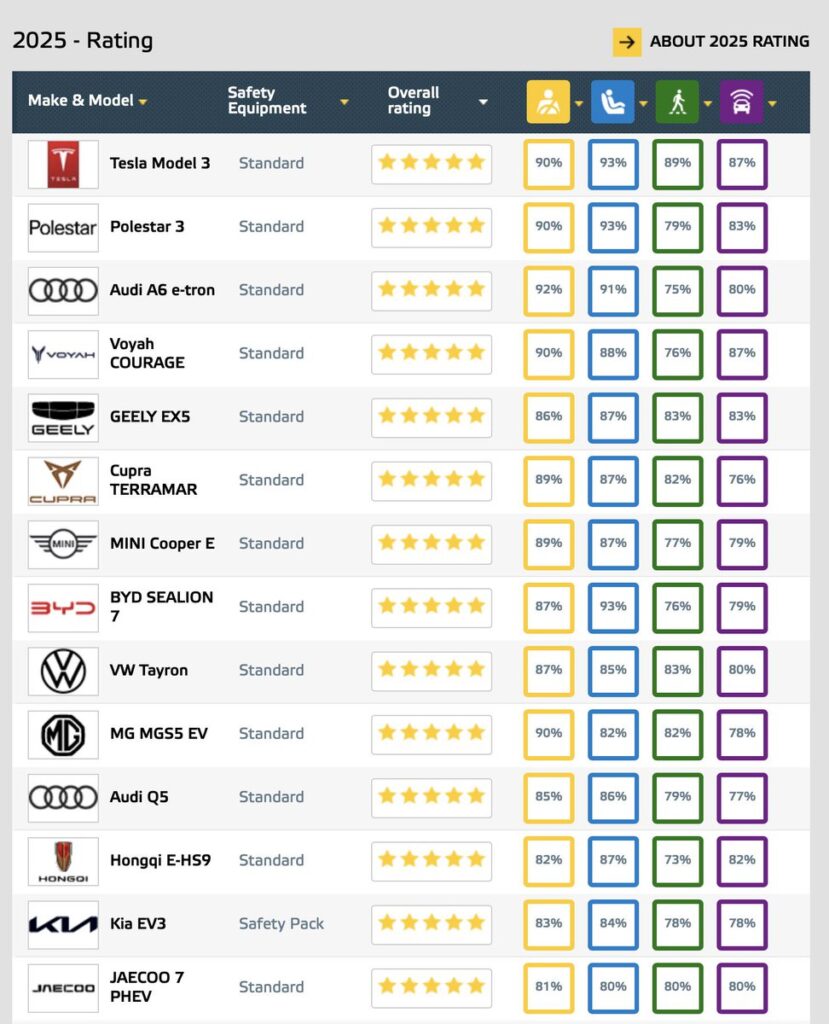Sort by Make & Model dropdown arrow
The width and height of the screenshot is (829, 1024).
click(x=143, y=102)
